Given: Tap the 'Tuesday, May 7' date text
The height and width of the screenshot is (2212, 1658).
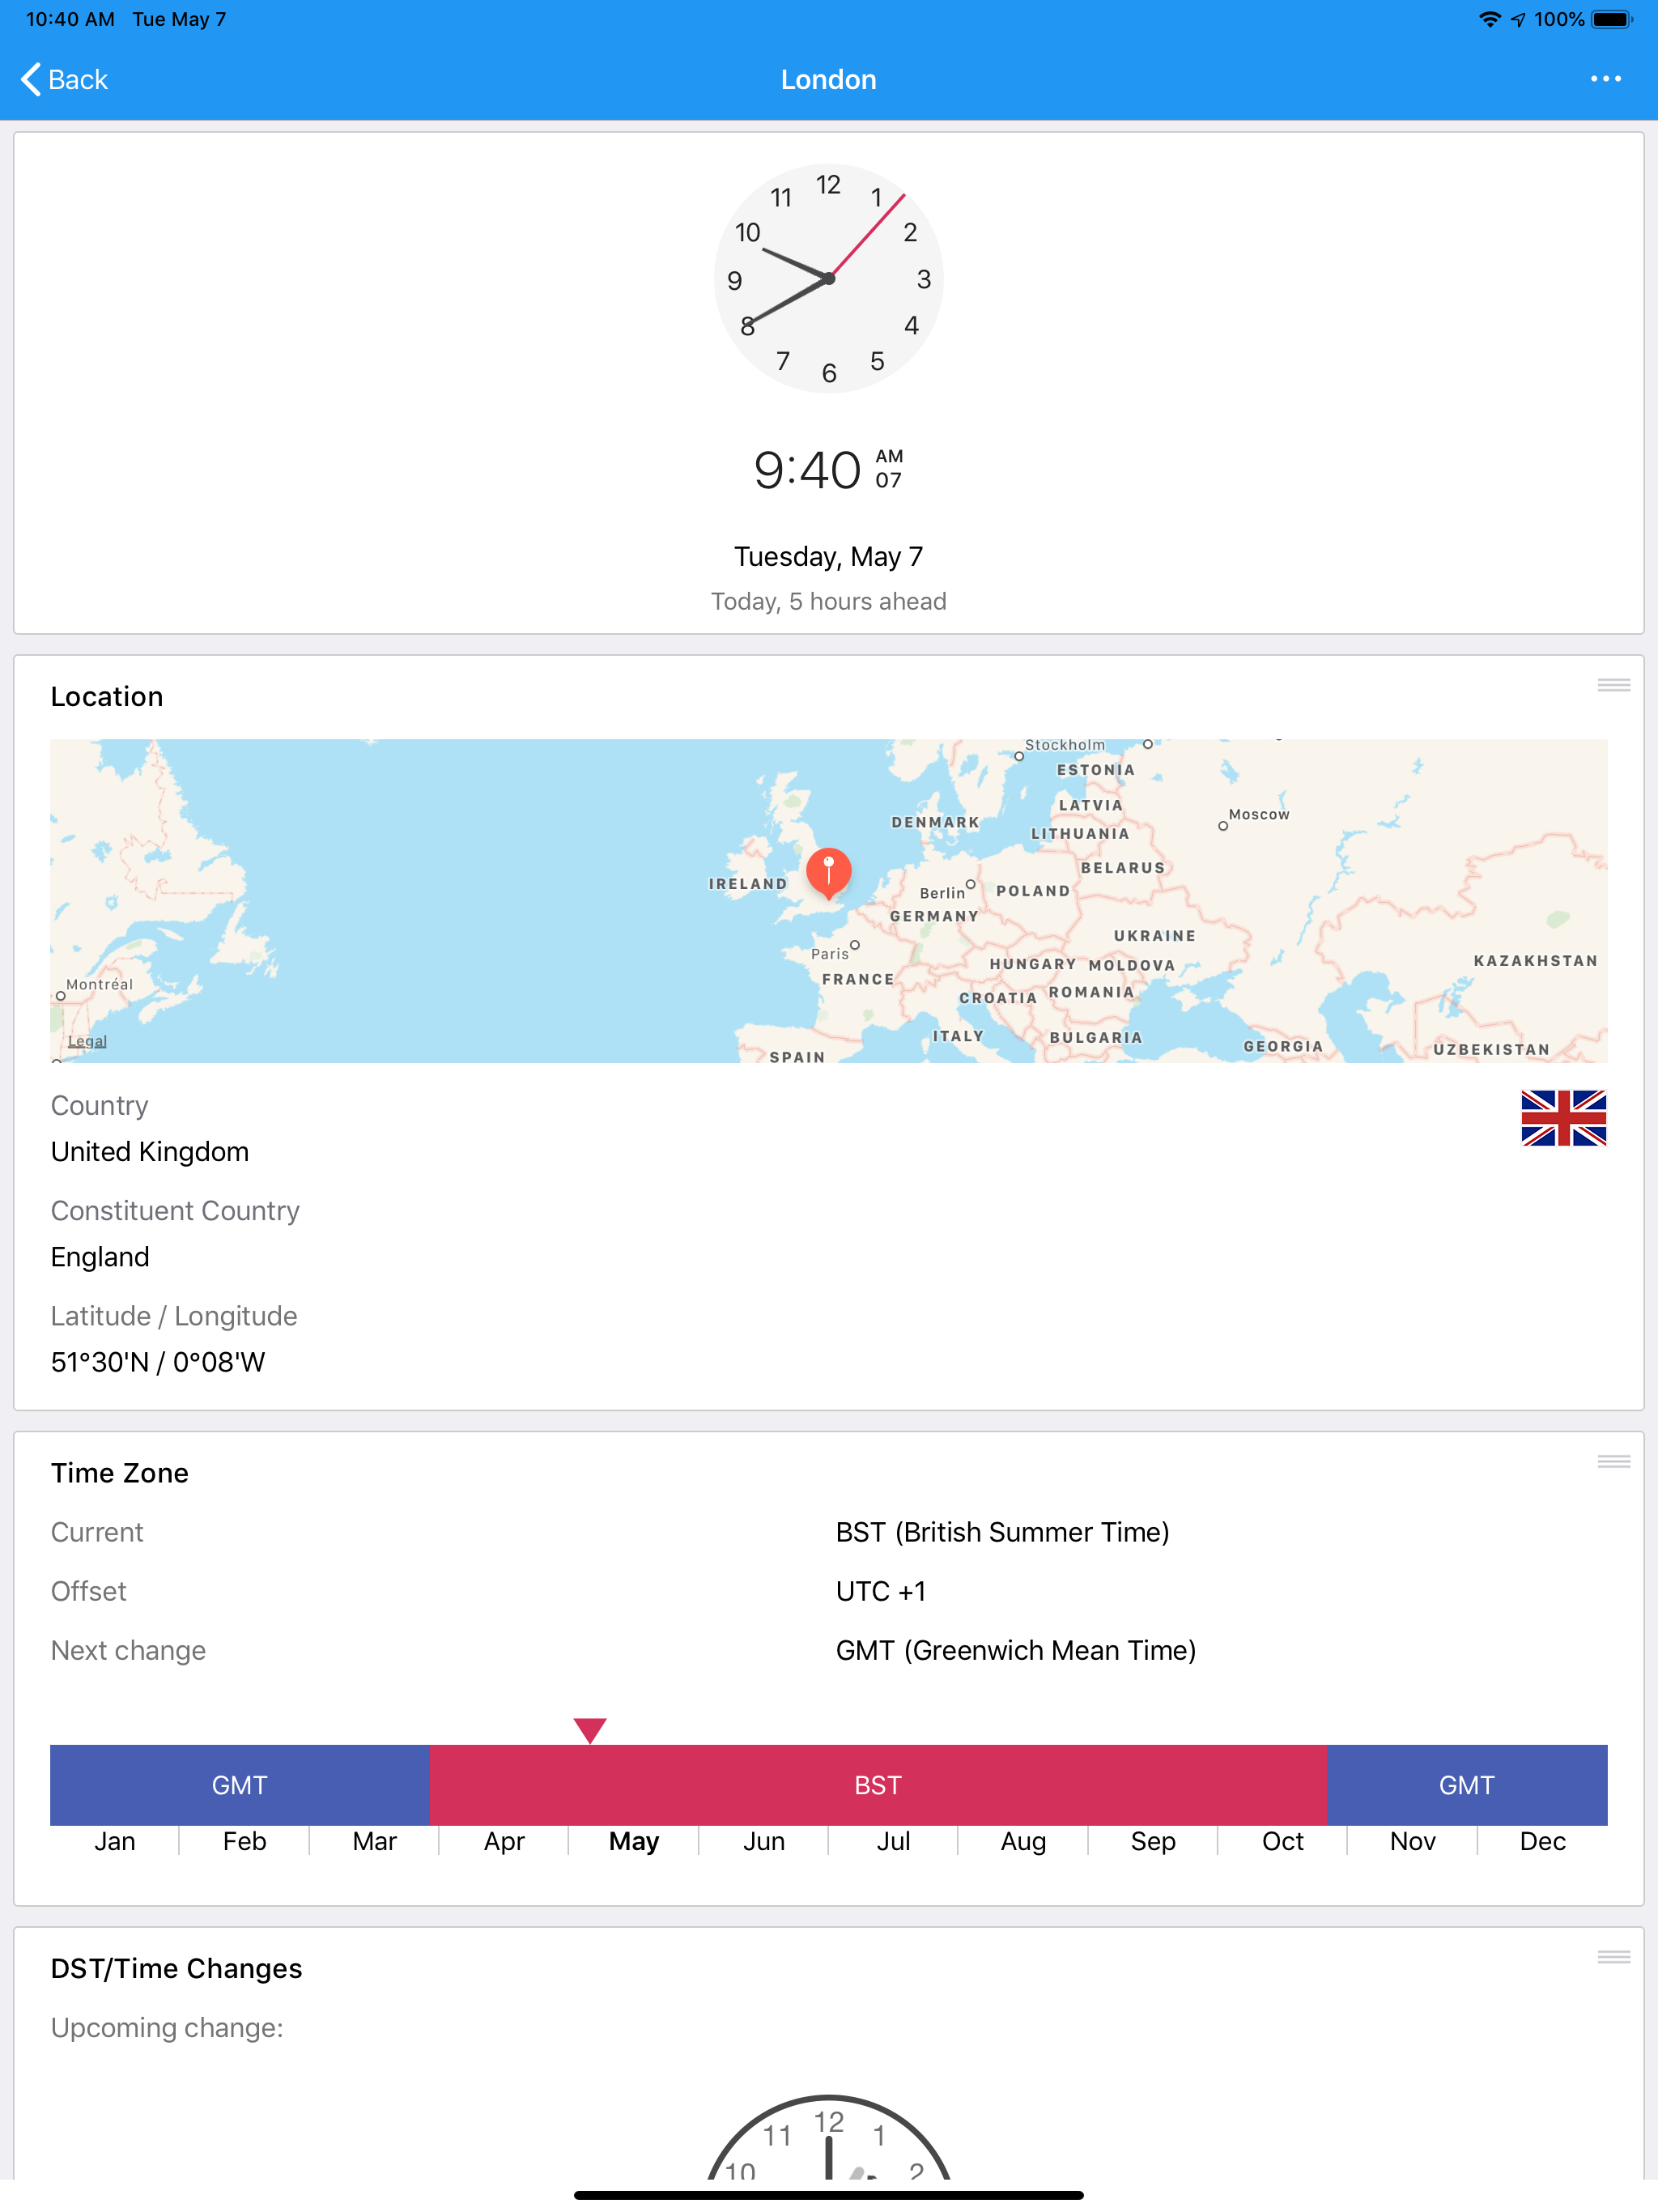Looking at the screenshot, I should pyautogui.click(x=828, y=556).
